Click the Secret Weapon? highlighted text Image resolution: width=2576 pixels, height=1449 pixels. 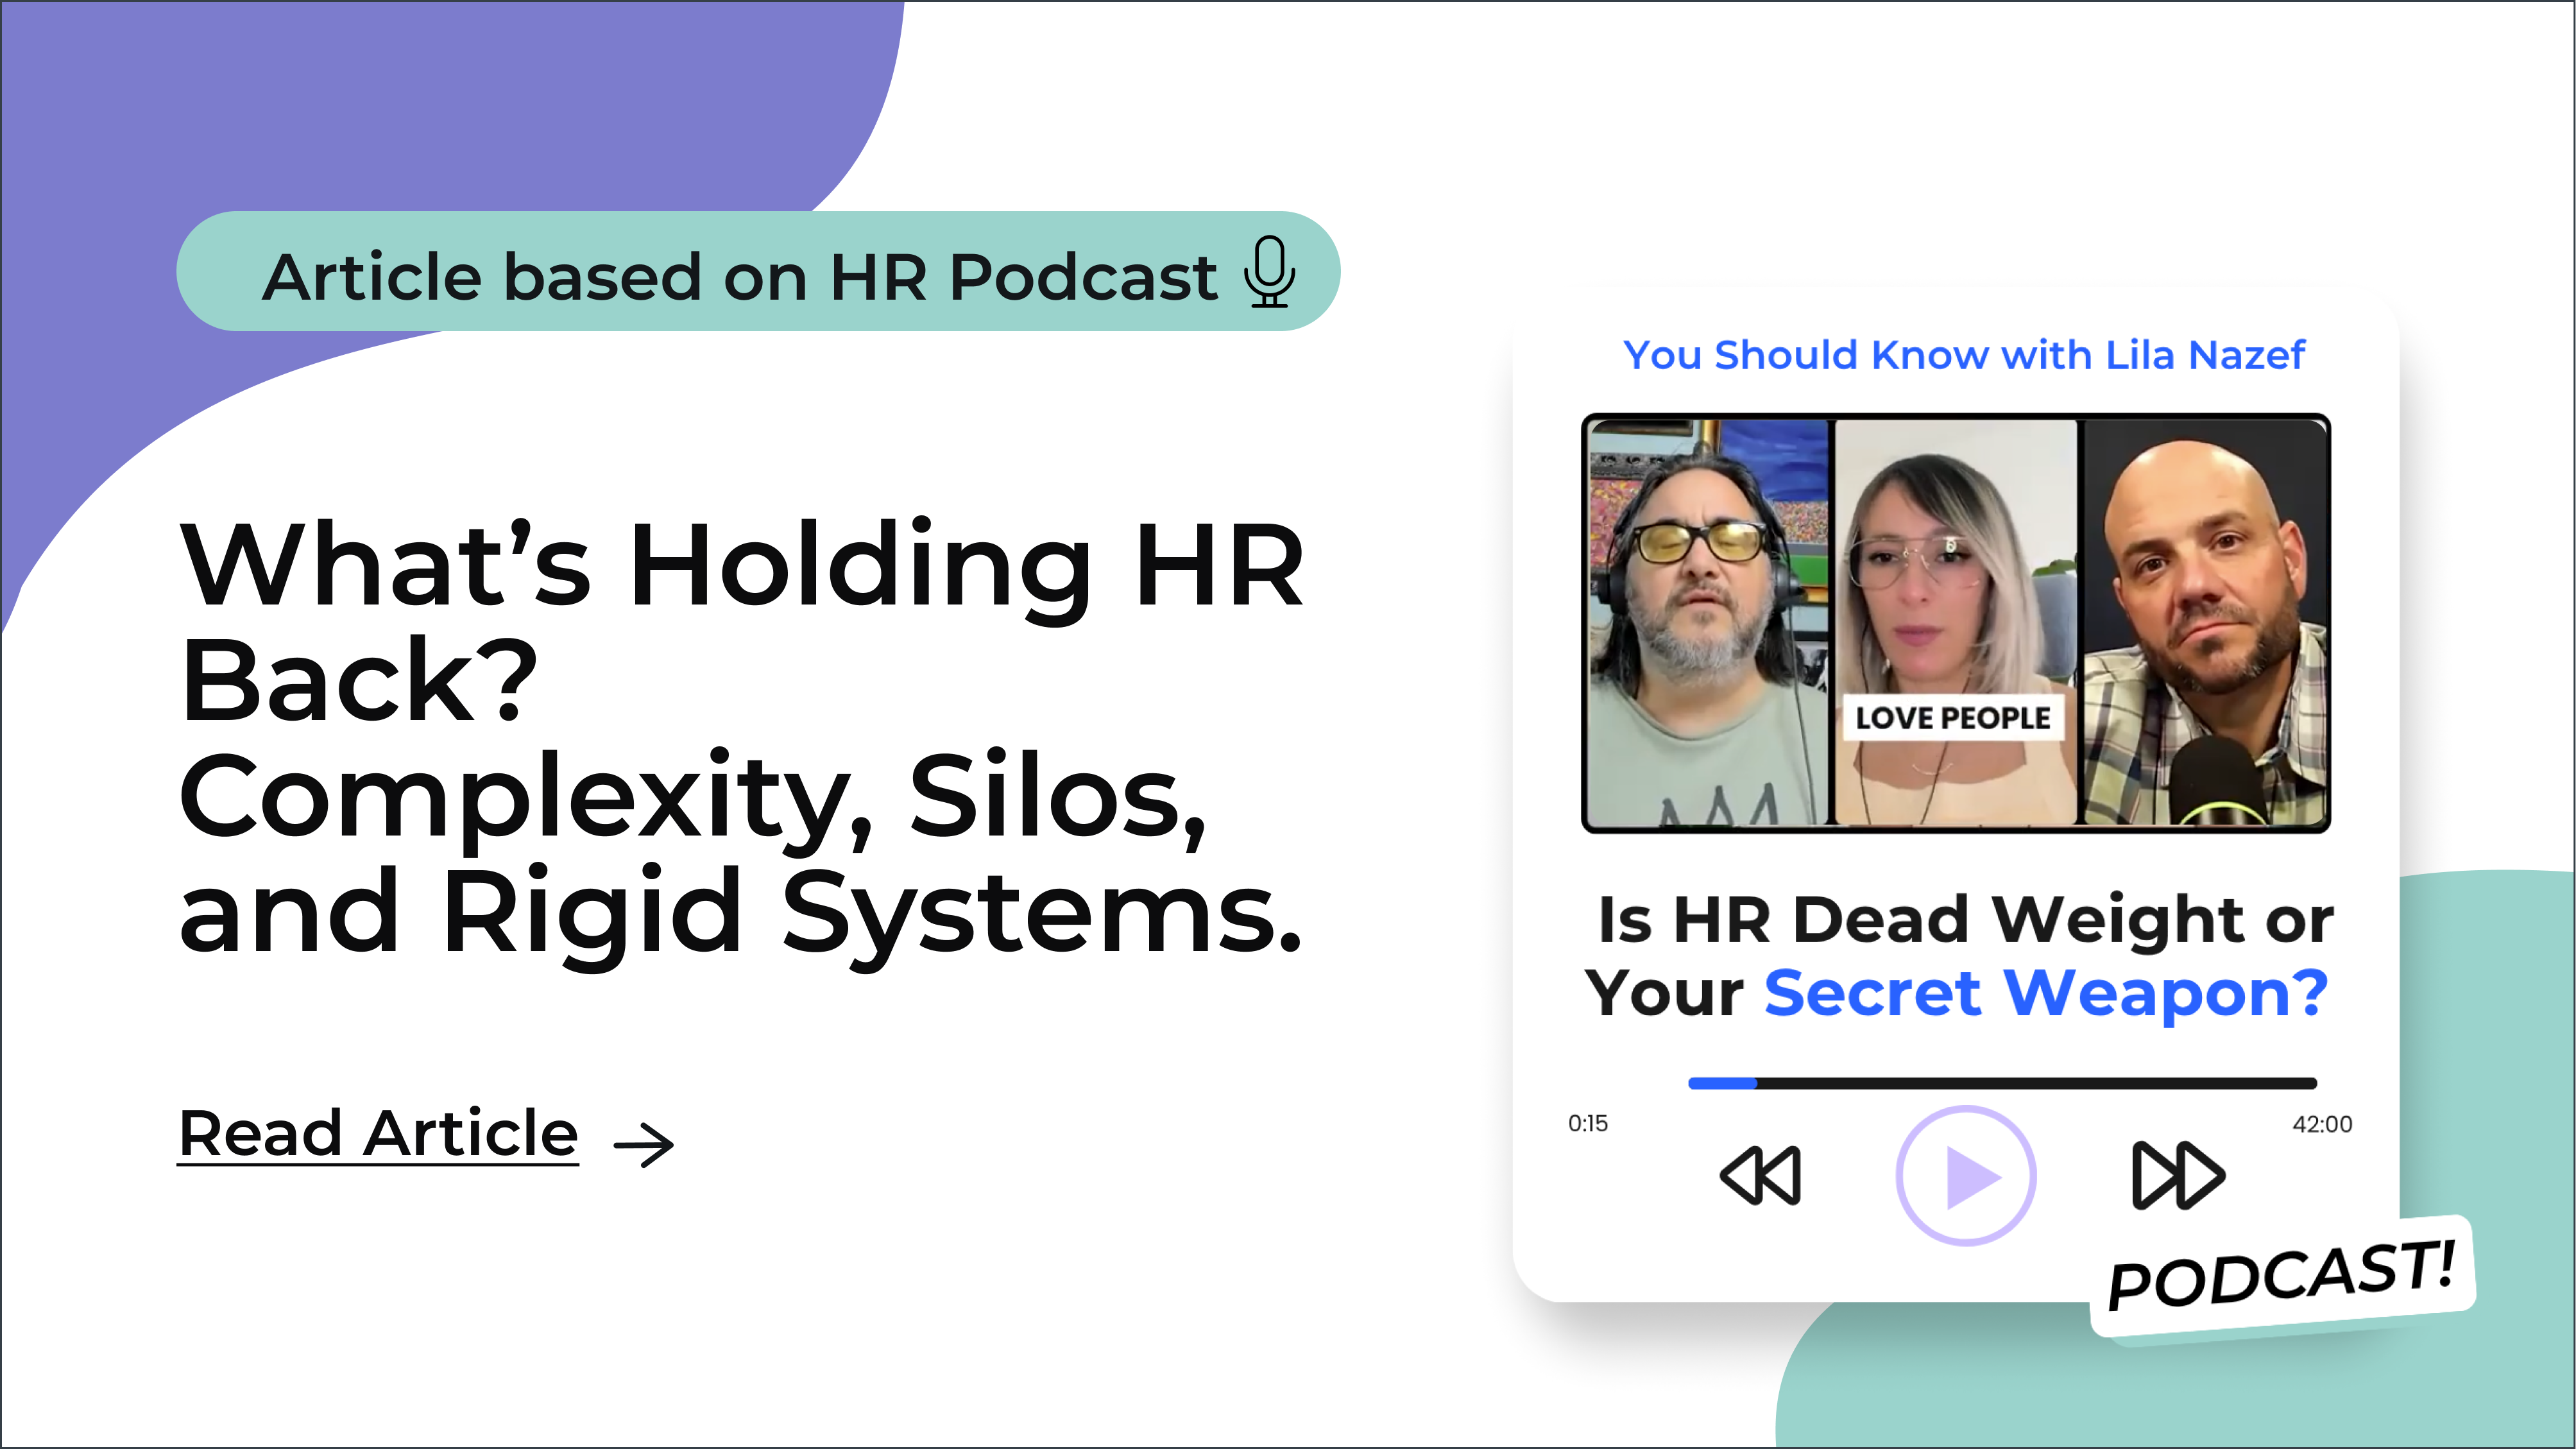point(2046,993)
